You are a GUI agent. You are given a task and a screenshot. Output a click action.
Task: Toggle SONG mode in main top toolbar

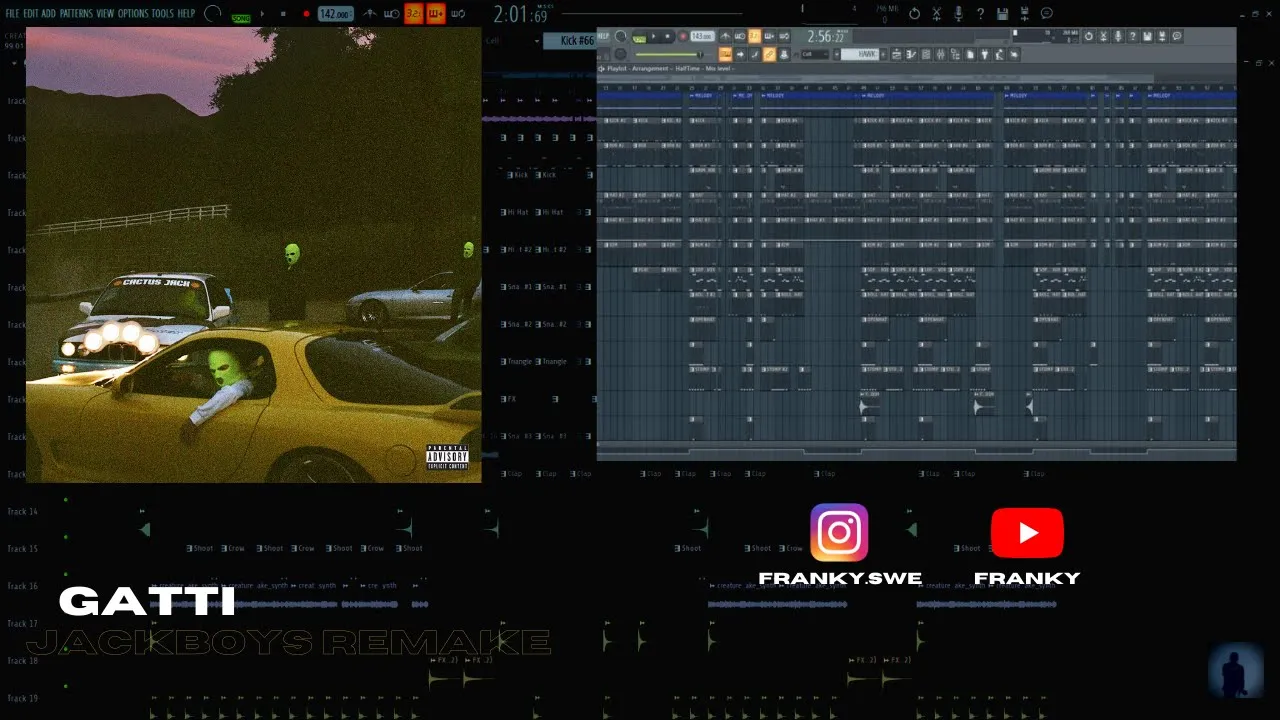241,16
